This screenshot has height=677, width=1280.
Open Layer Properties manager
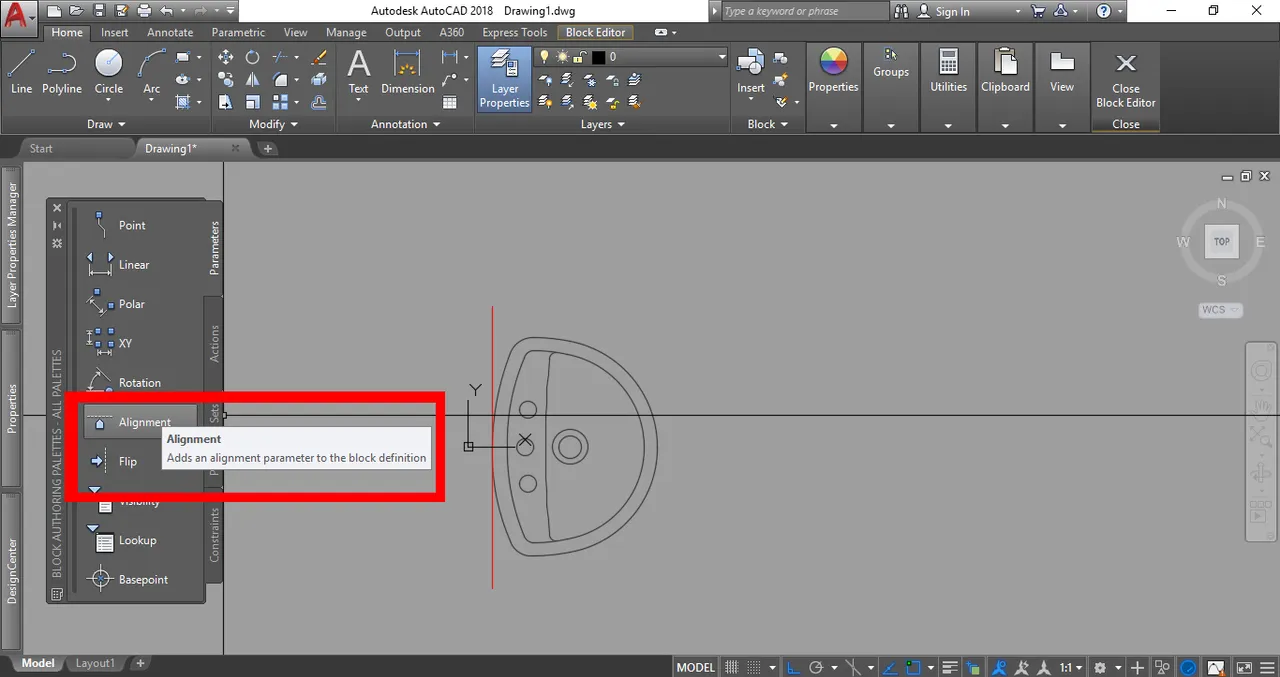tap(505, 79)
